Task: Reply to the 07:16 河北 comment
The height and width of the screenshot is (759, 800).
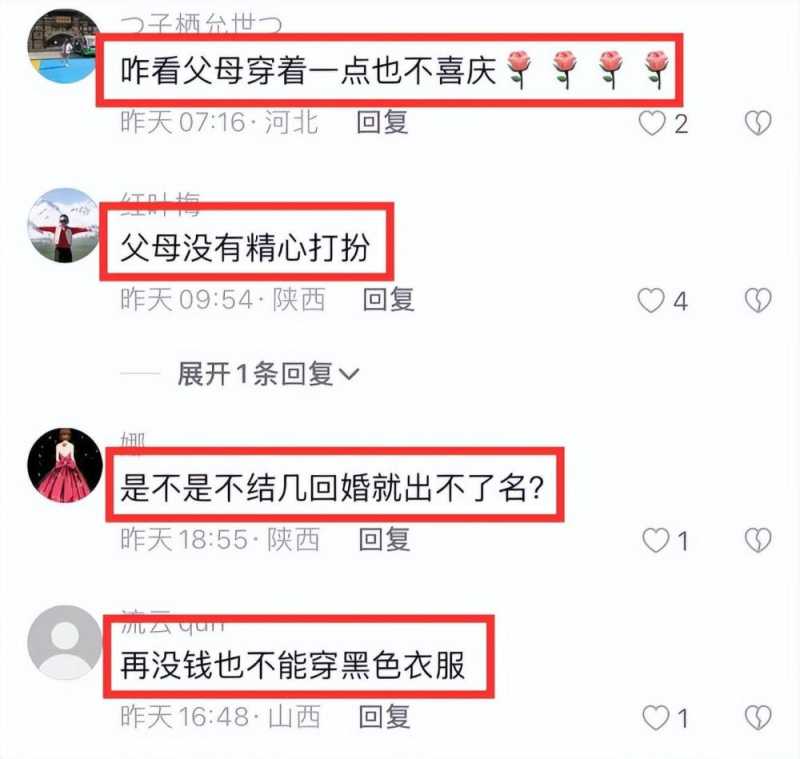Action: click(383, 122)
